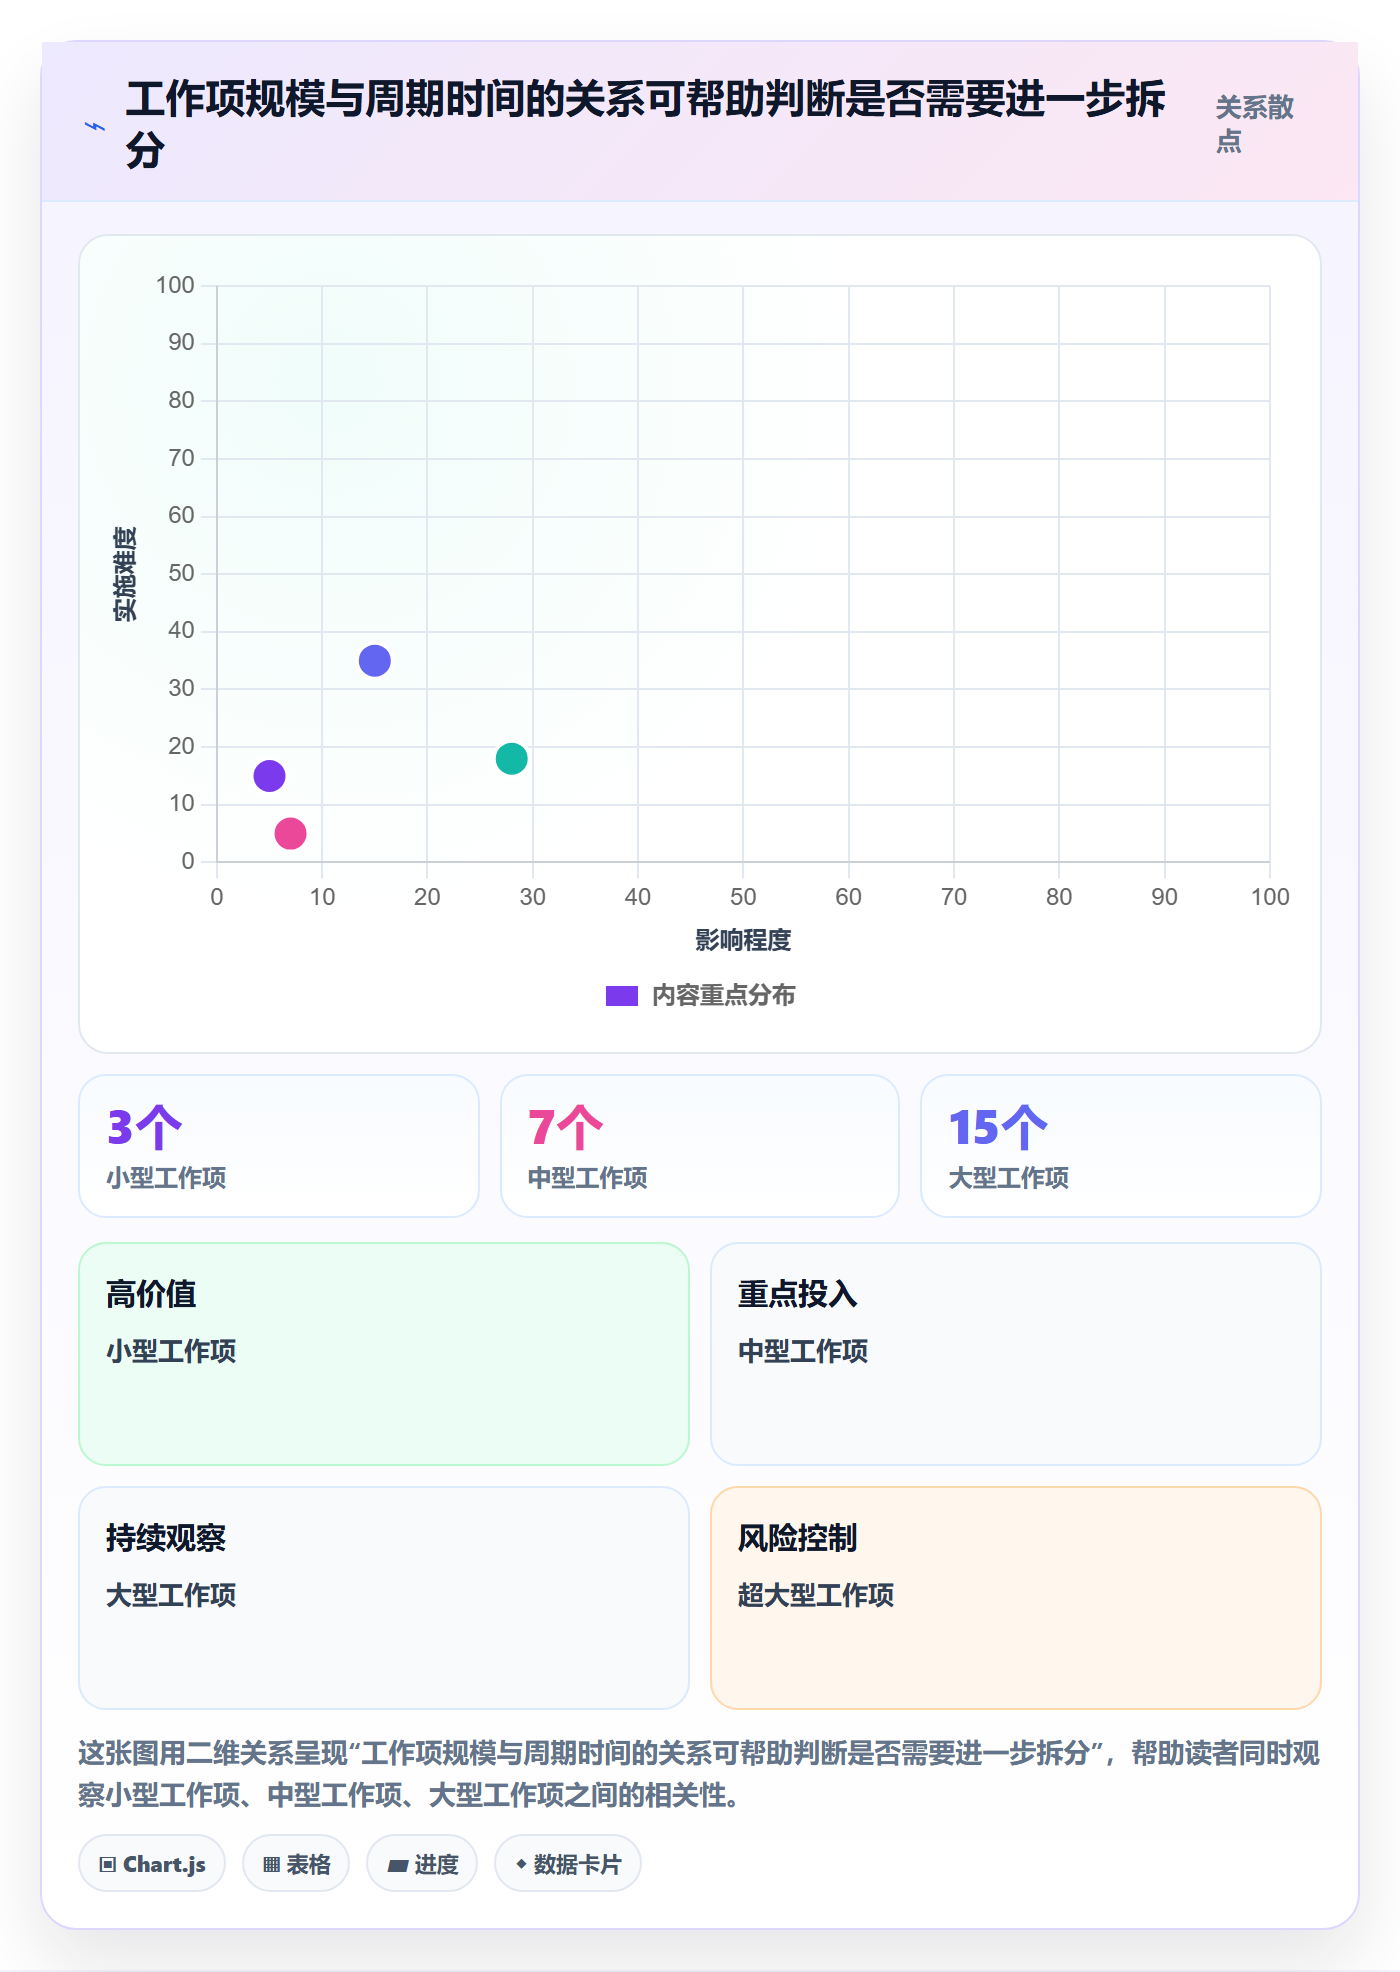This screenshot has height=1972, width=1400.
Task: Click the x-axis tick label 50
Action: coord(743,897)
